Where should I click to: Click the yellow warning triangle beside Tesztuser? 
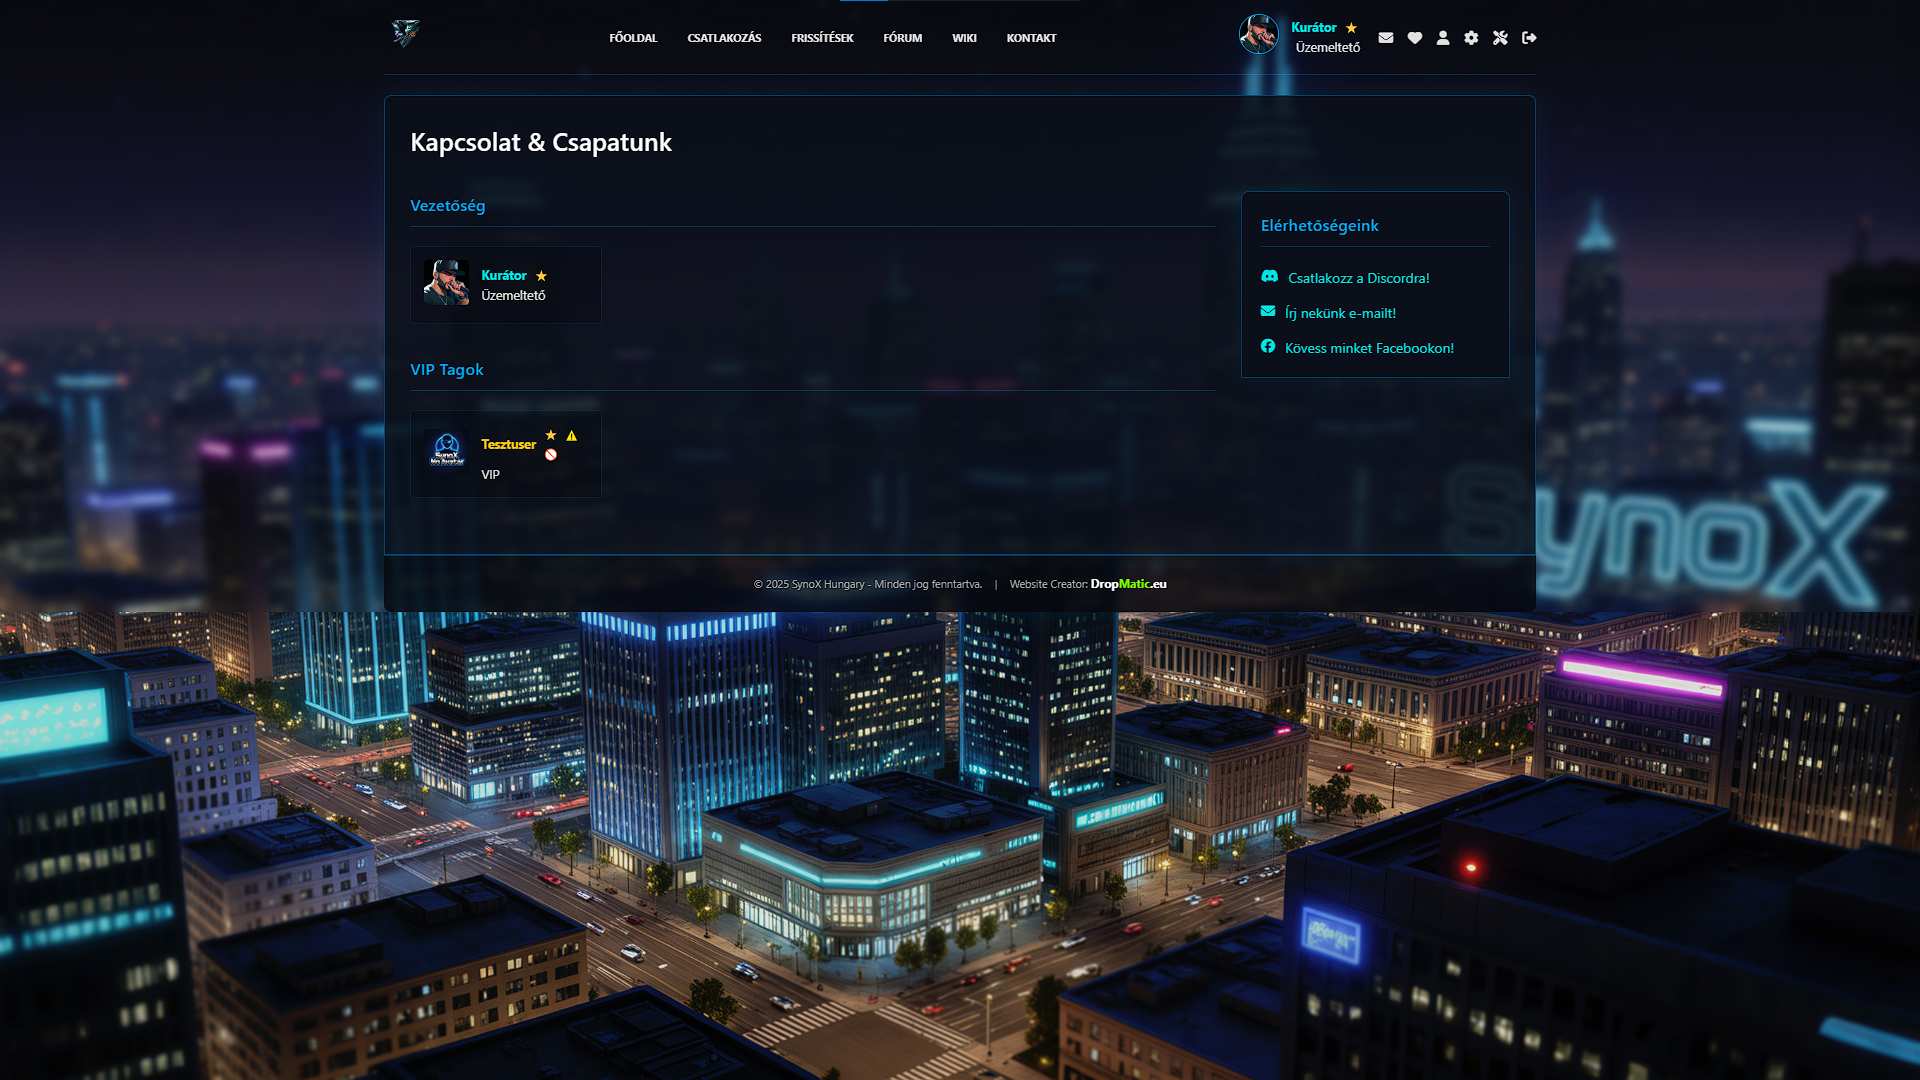pos(572,436)
